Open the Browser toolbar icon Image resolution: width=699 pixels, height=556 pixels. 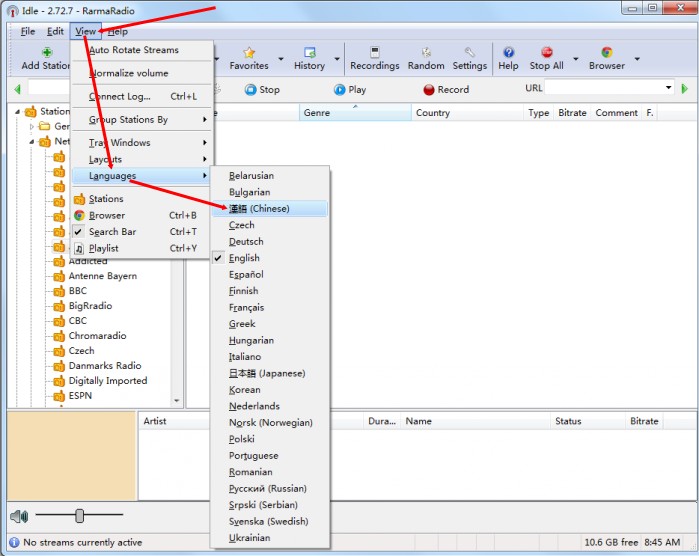point(606,53)
